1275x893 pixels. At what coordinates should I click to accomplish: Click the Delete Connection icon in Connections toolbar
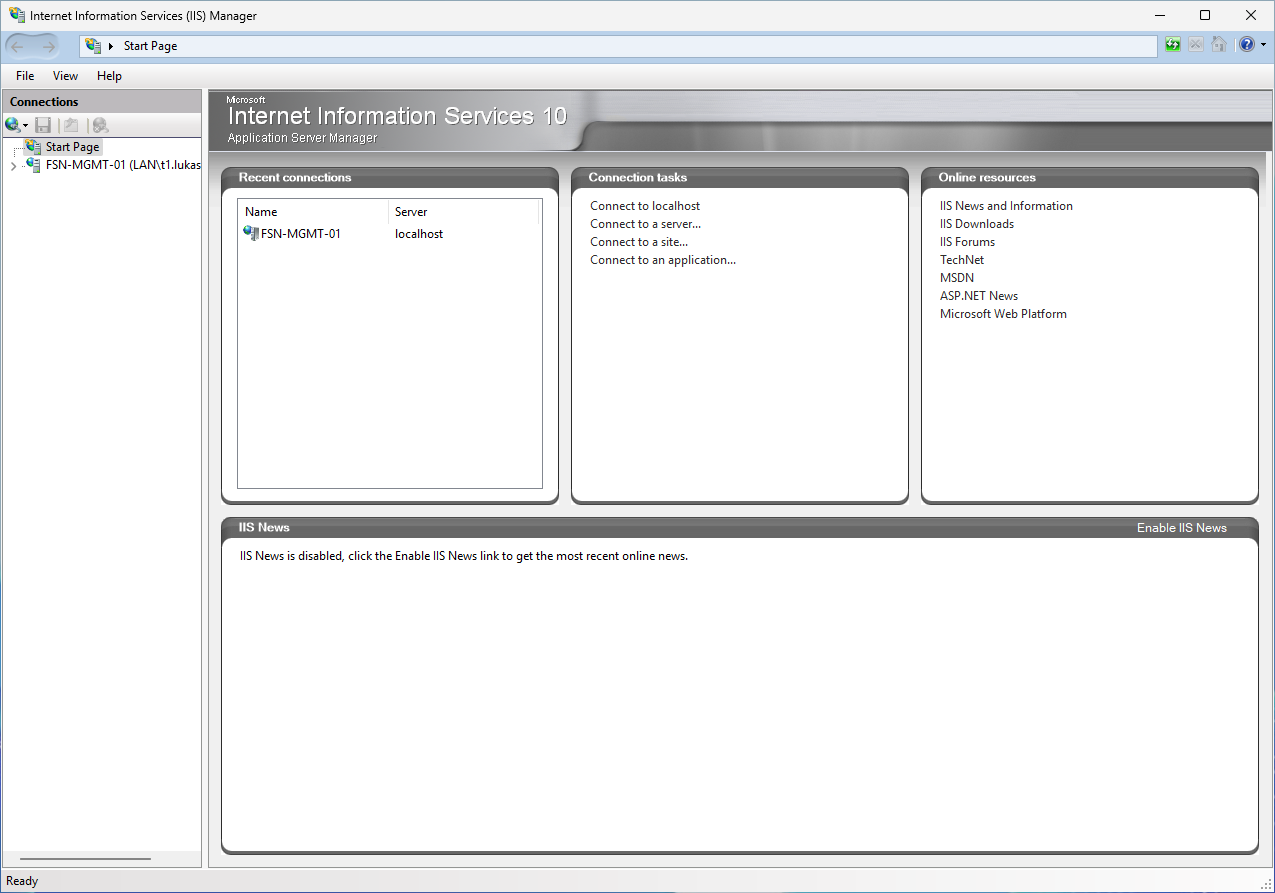(x=100, y=125)
